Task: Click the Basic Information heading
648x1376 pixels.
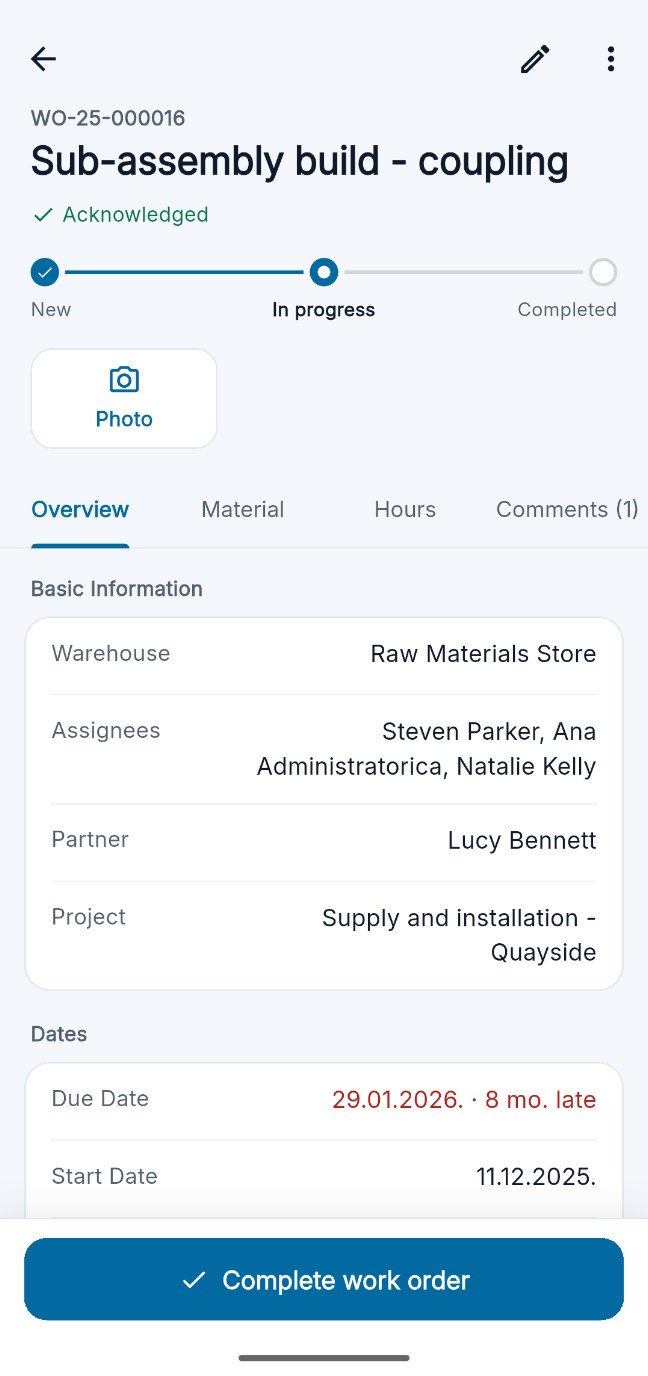Action: coord(117,589)
